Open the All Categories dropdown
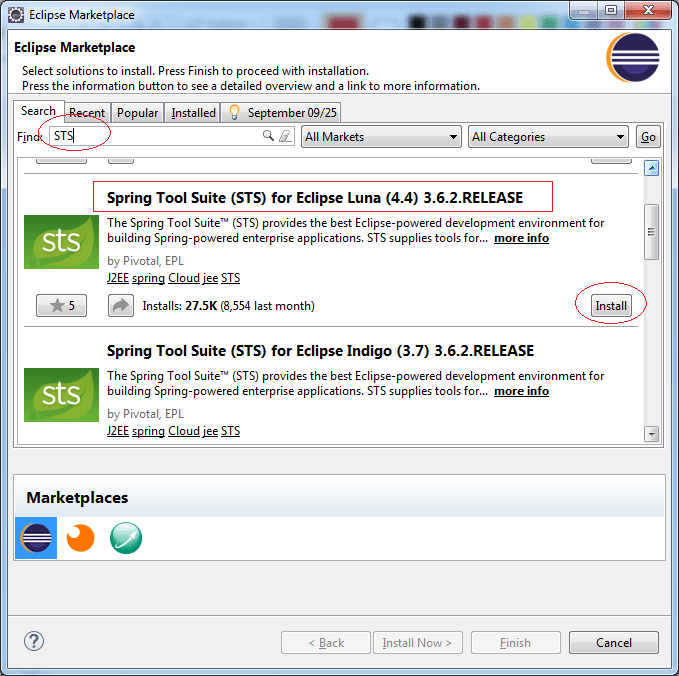 [548, 137]
